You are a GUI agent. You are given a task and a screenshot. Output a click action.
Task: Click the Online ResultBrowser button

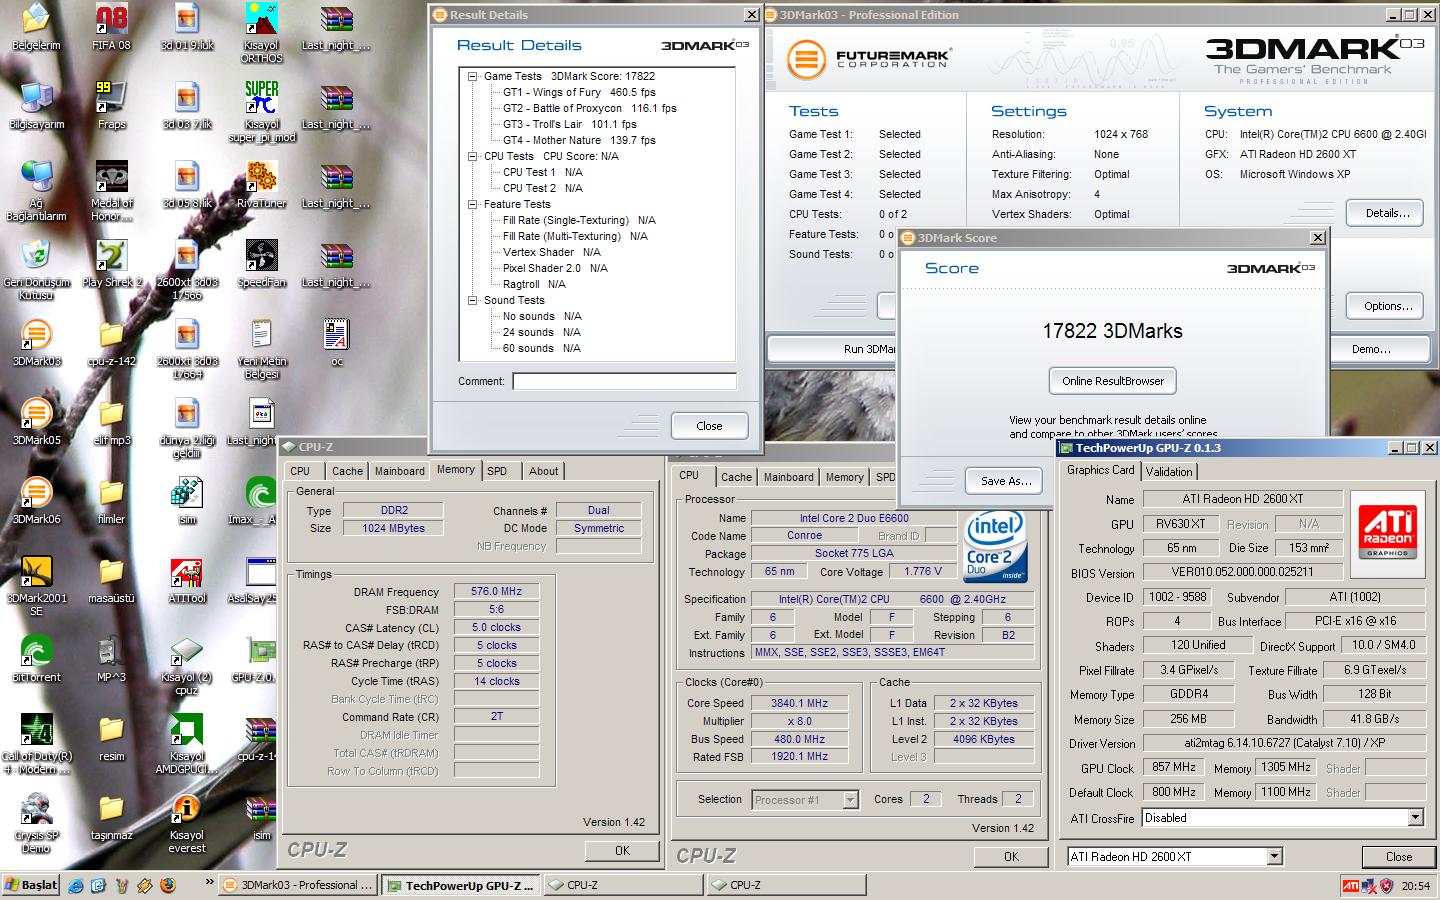[x=1113, y=381]
